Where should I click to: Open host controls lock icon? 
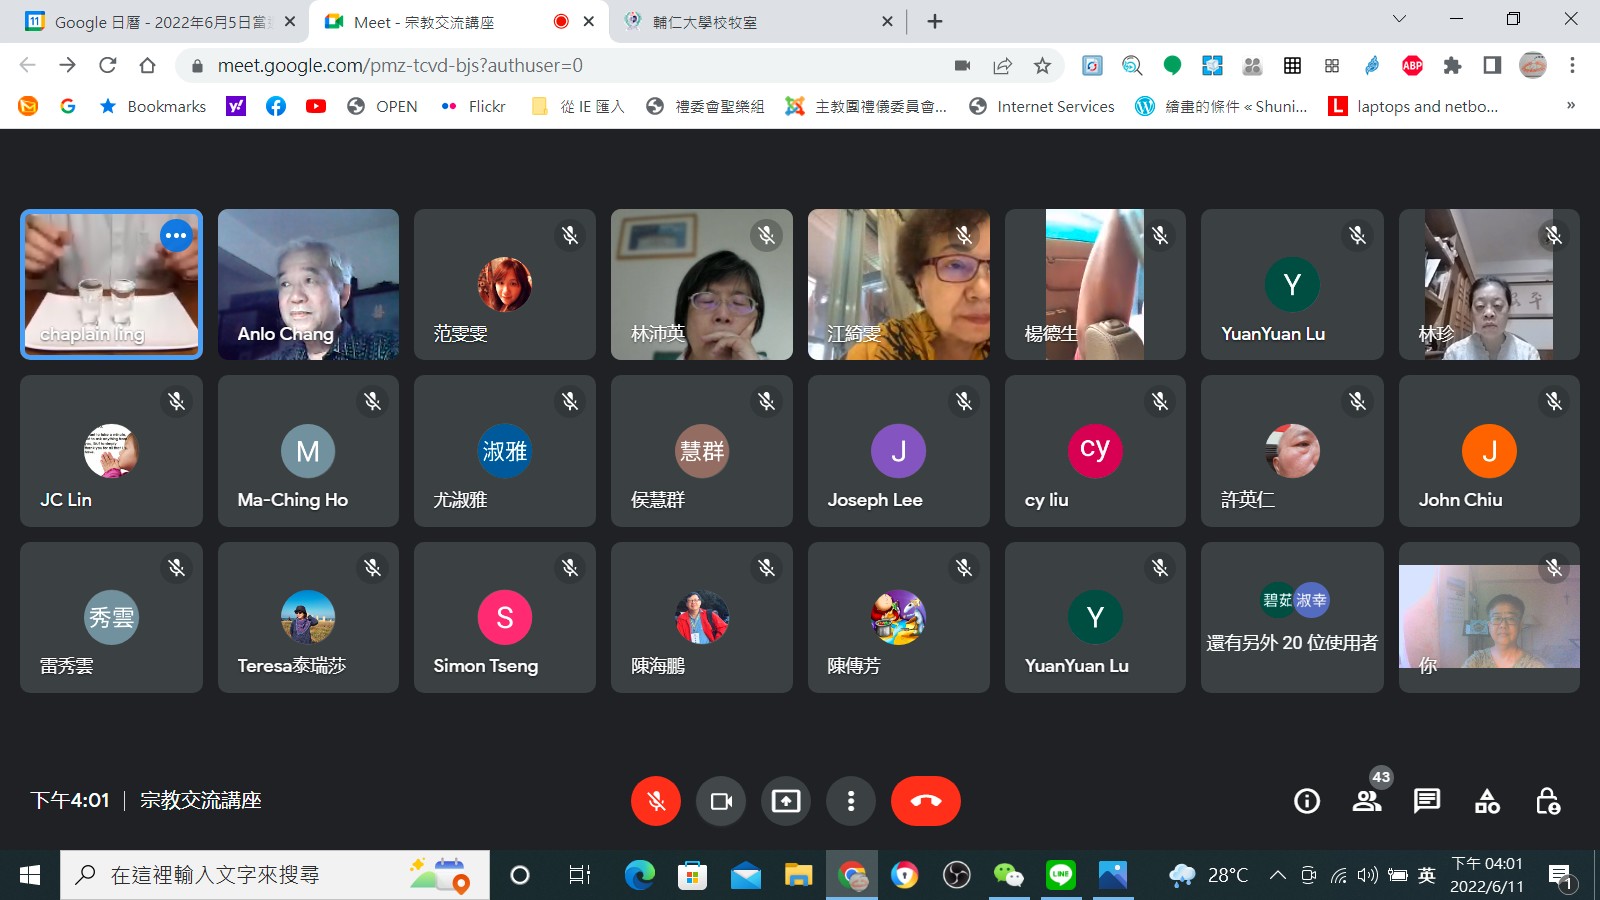pyautogui.click(x=1547, y=801)
